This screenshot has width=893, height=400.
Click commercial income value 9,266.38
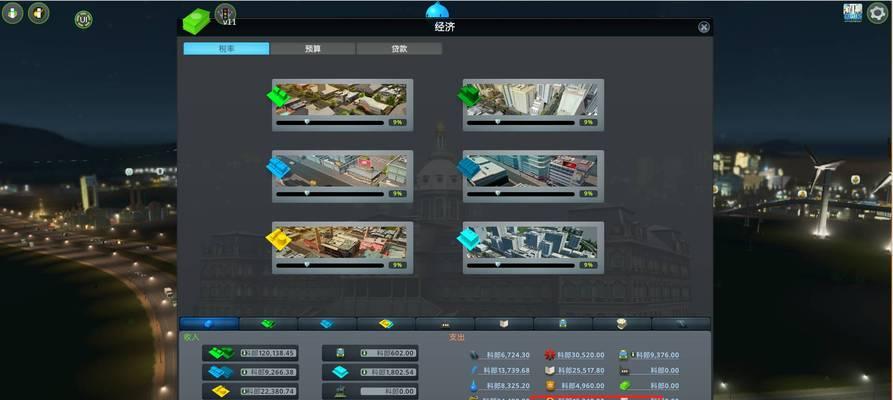[268, 372]
